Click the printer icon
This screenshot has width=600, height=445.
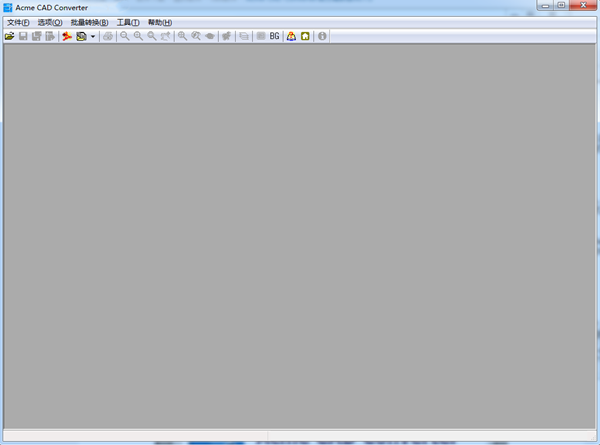click(108, 36)
